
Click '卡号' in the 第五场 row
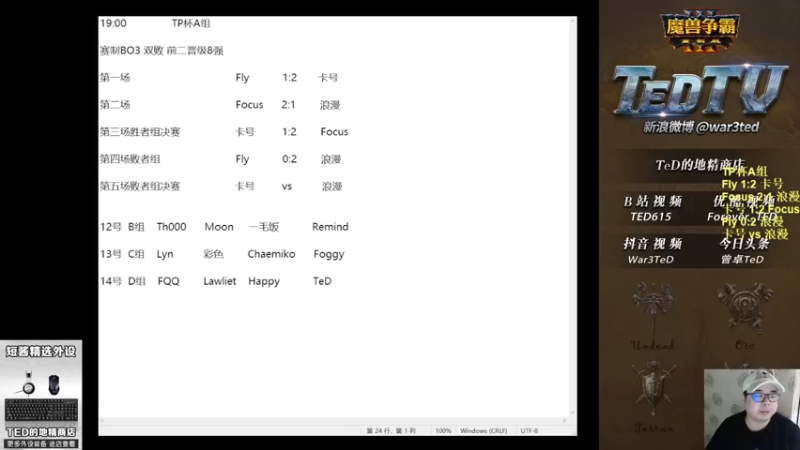[x=245, y=186]
